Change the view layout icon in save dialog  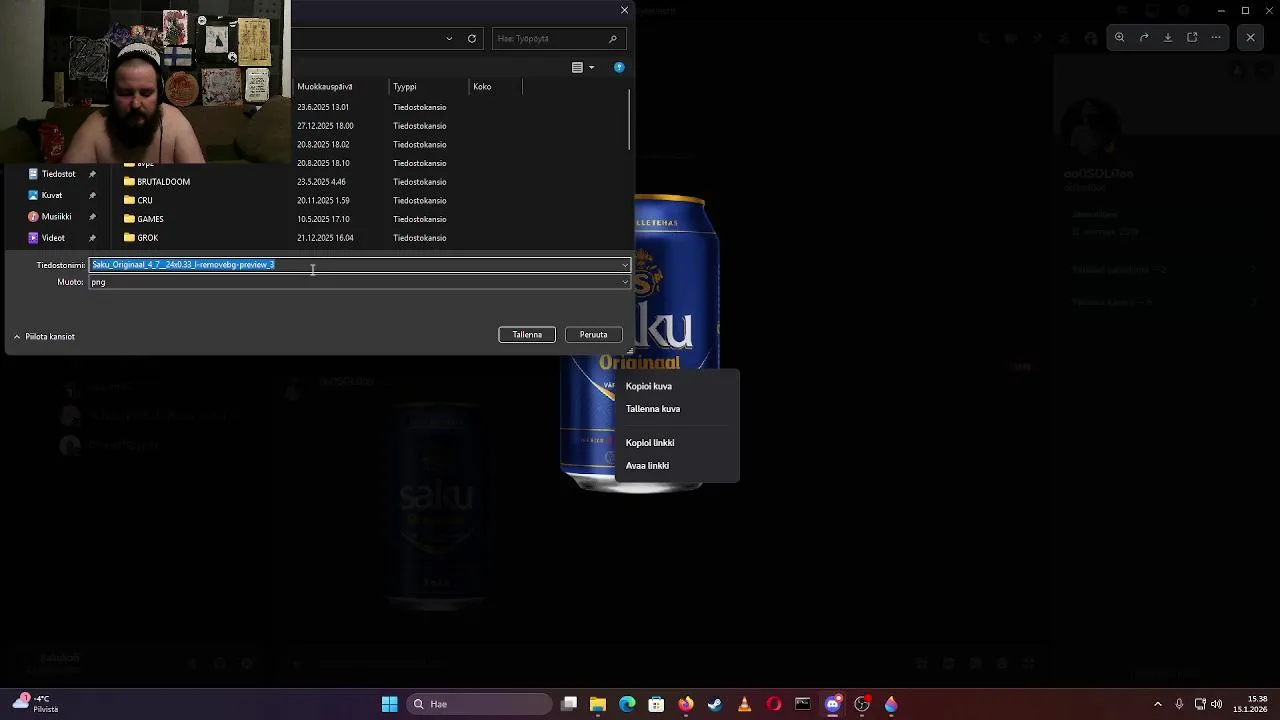(577, 67)
